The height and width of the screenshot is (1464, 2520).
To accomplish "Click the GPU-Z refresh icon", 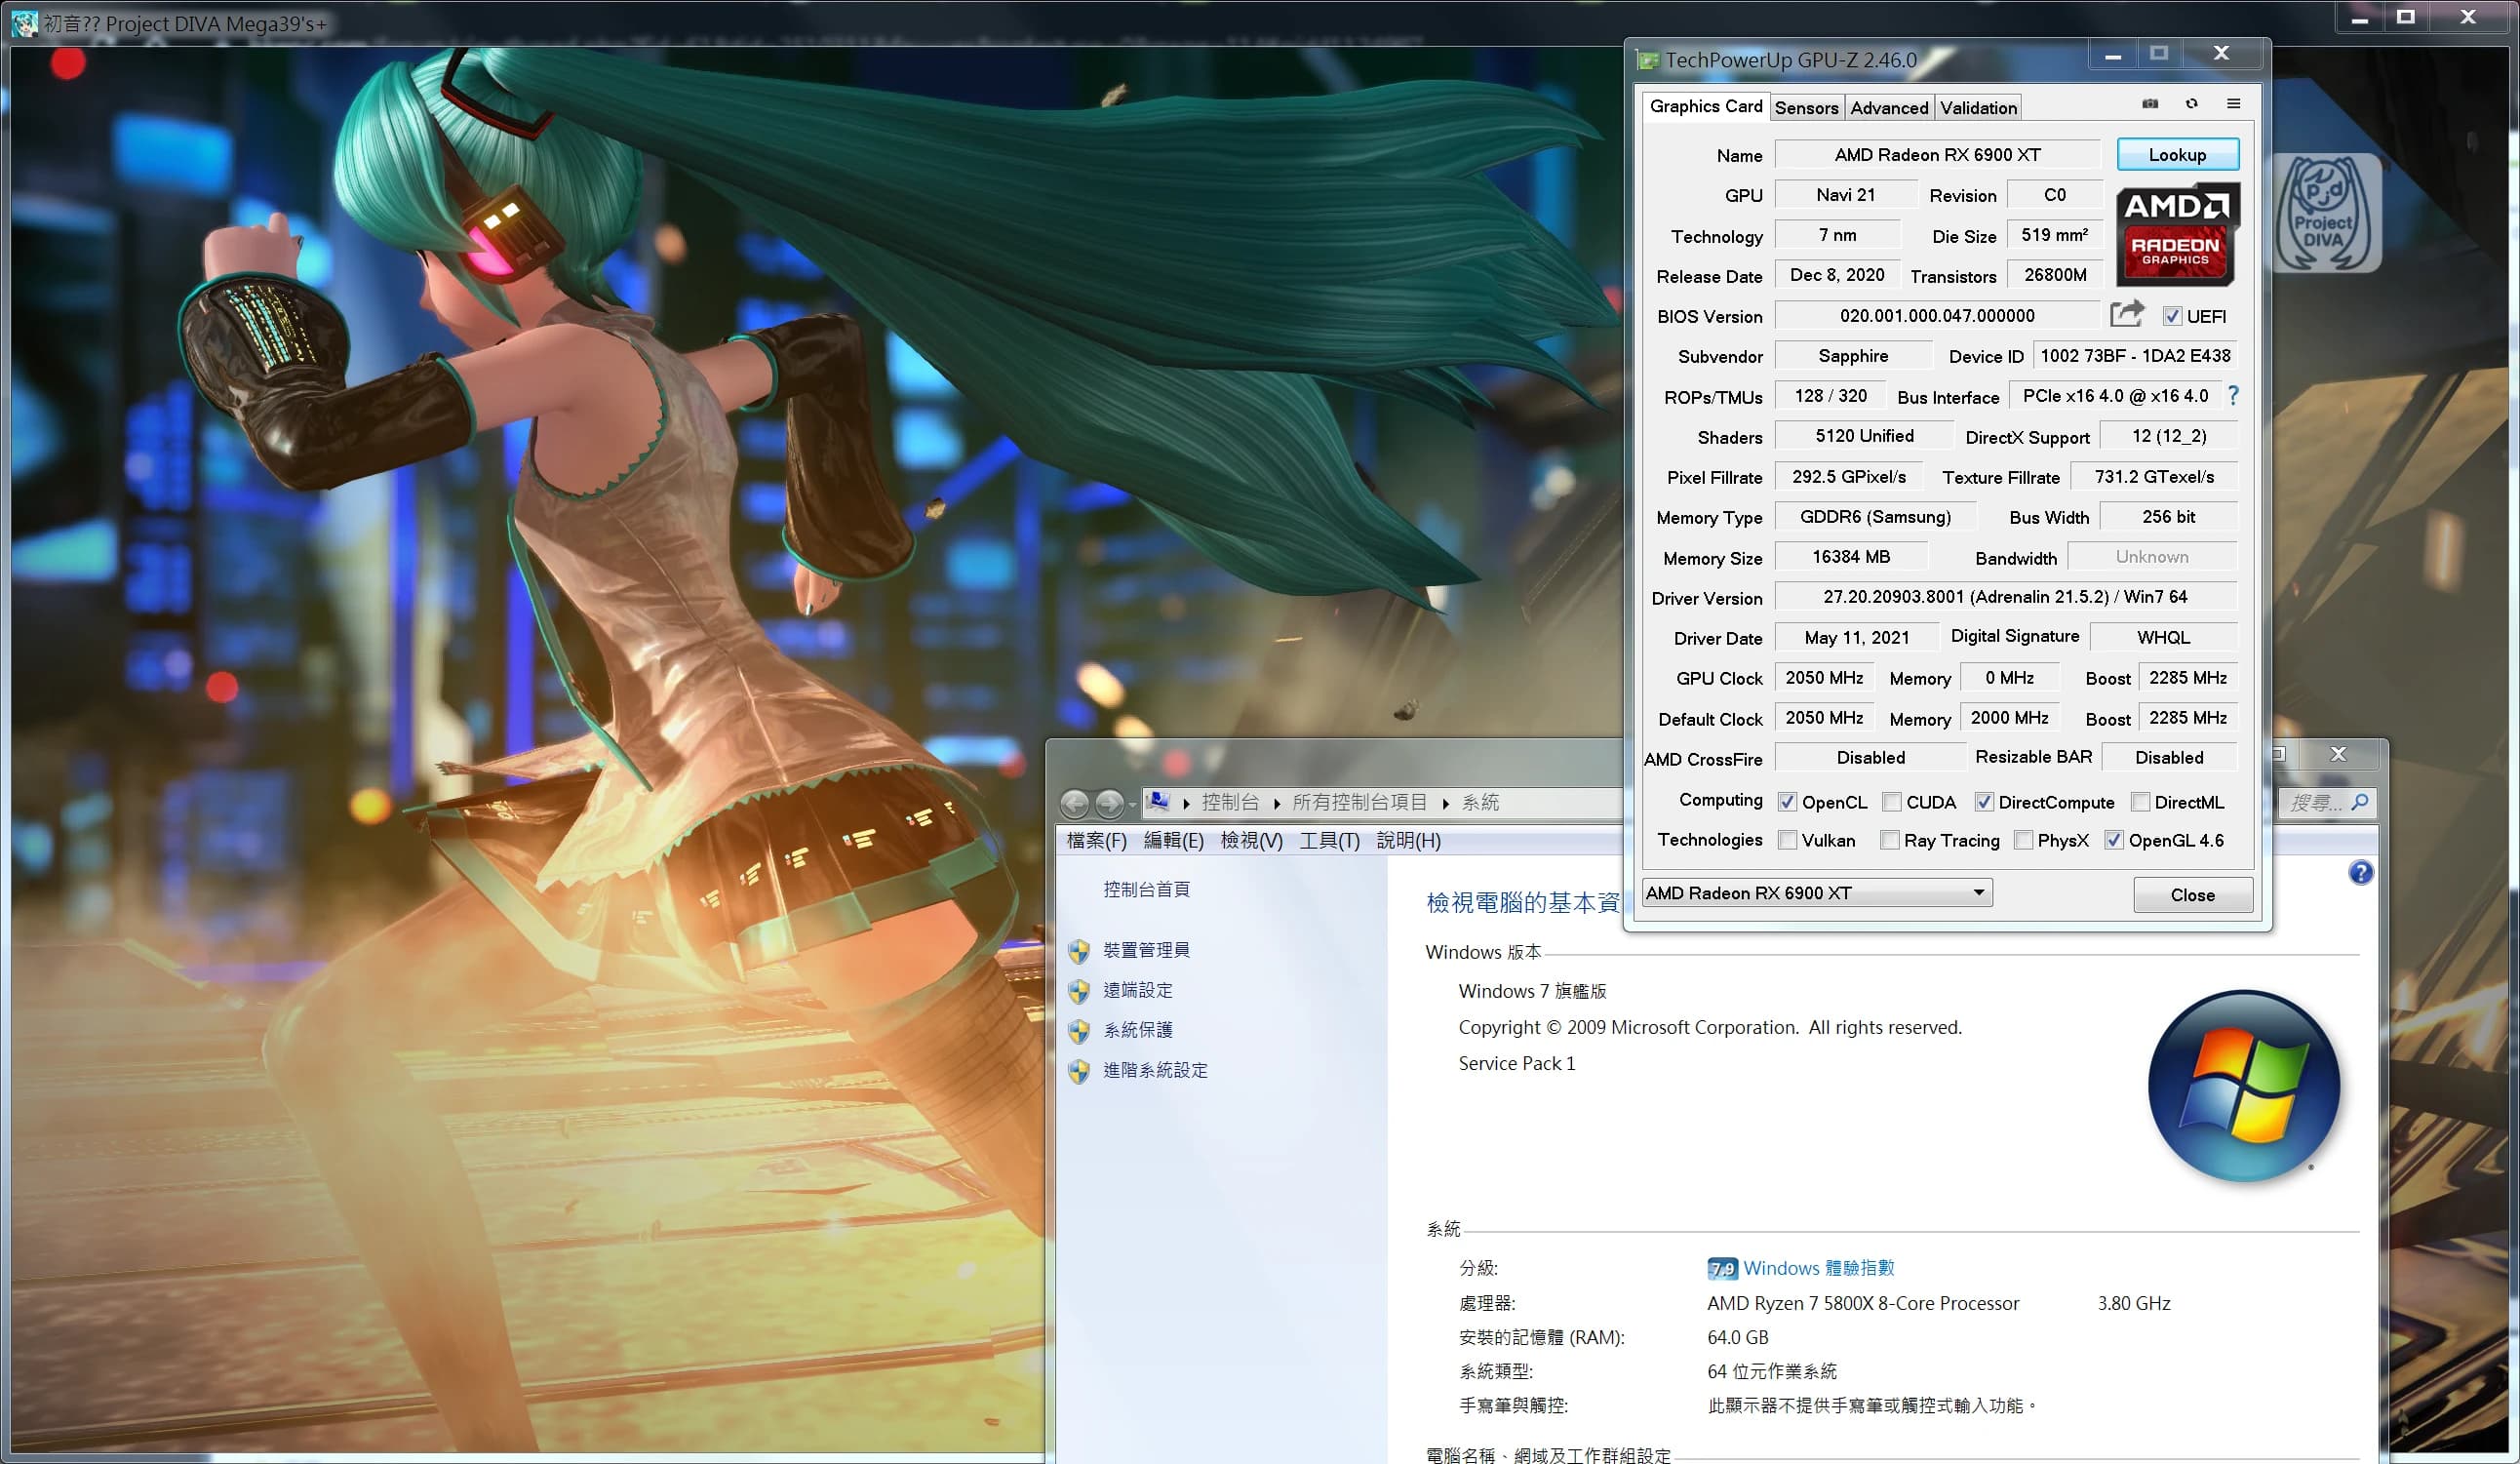I will point(2192,104).
